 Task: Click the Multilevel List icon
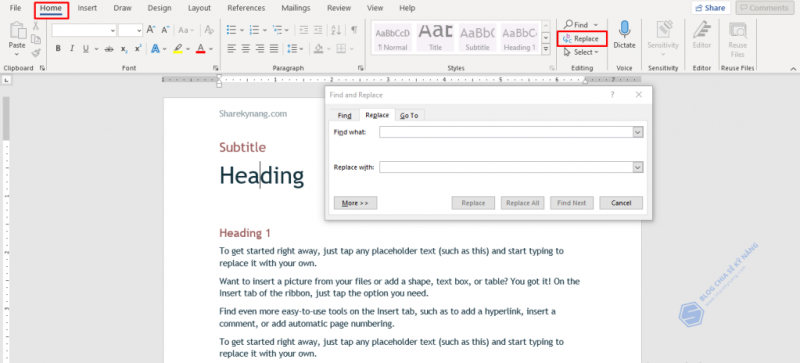pos(277,30)
